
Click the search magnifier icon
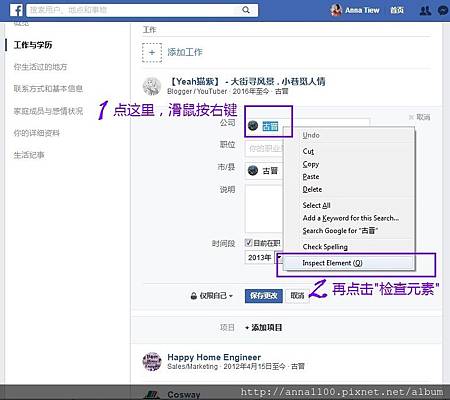(246, 10)
